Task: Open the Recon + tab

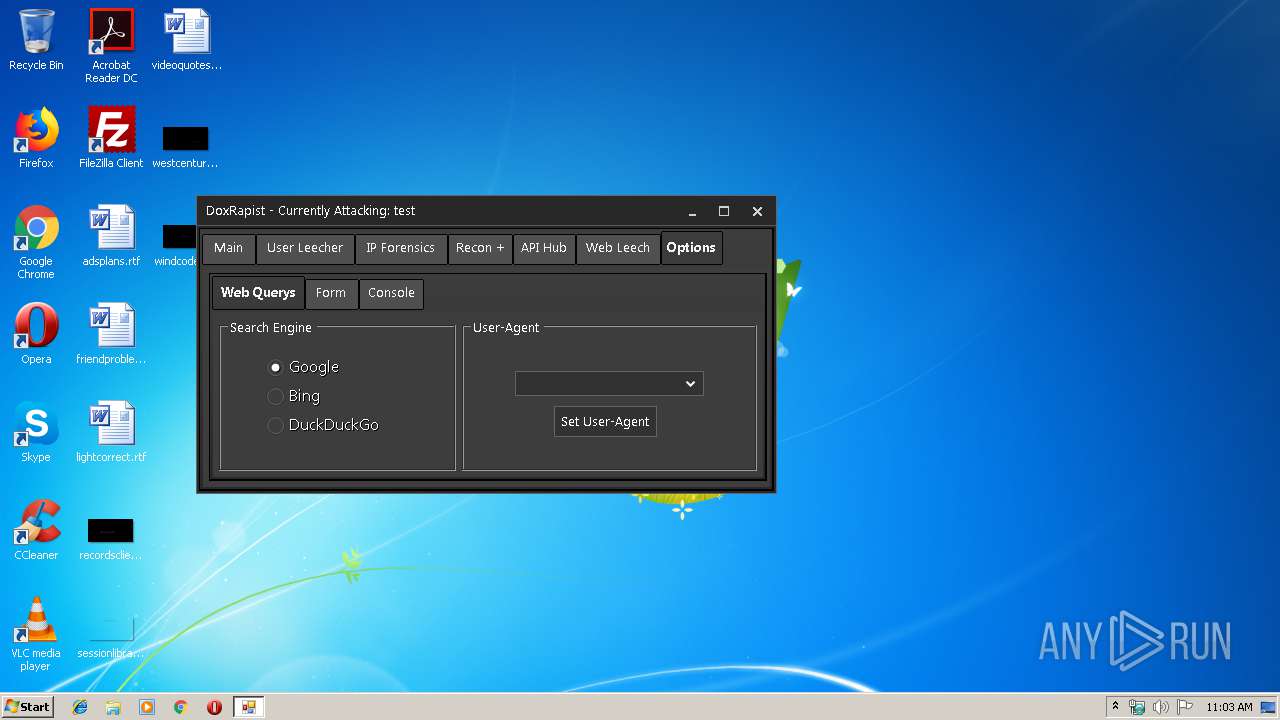Action: point(480,248)
